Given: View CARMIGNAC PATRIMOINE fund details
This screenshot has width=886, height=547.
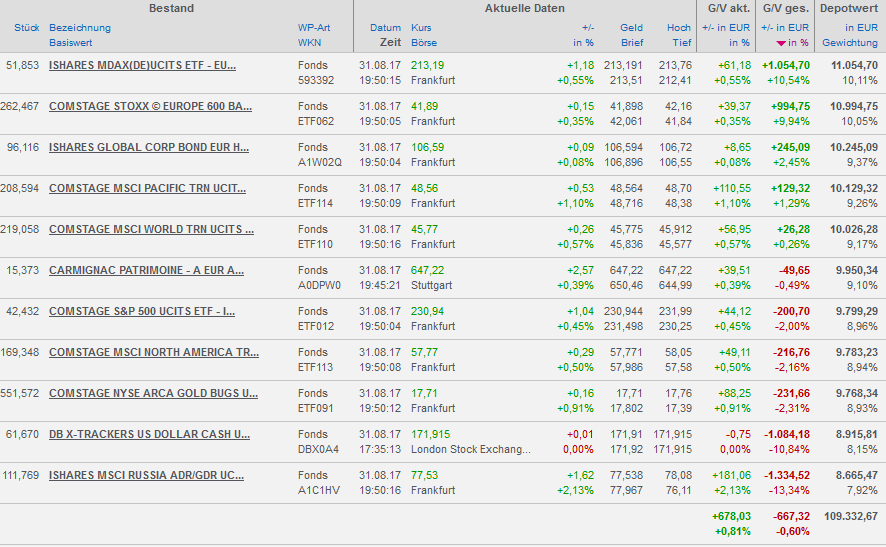Looking at the screenshot, I should 146,270.
